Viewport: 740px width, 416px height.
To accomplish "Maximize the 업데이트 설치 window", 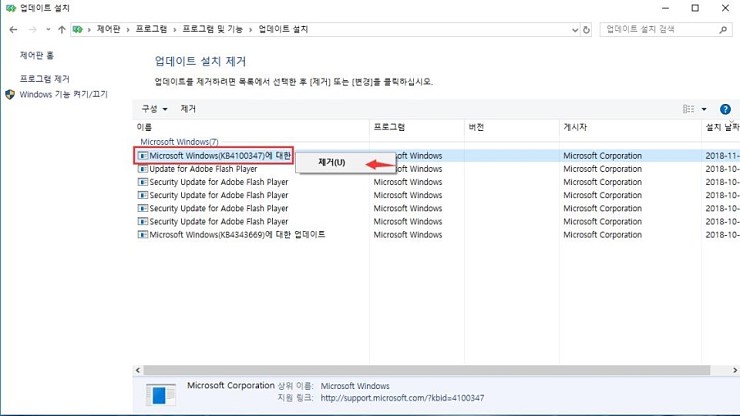I will [x=695, y=8].
